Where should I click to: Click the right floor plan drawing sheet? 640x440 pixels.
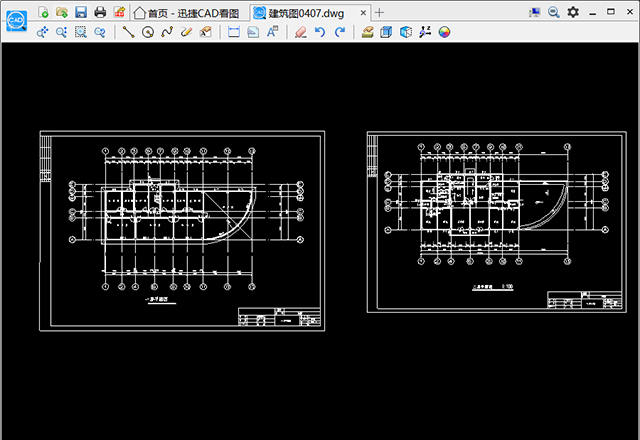[x=497, y=222]
